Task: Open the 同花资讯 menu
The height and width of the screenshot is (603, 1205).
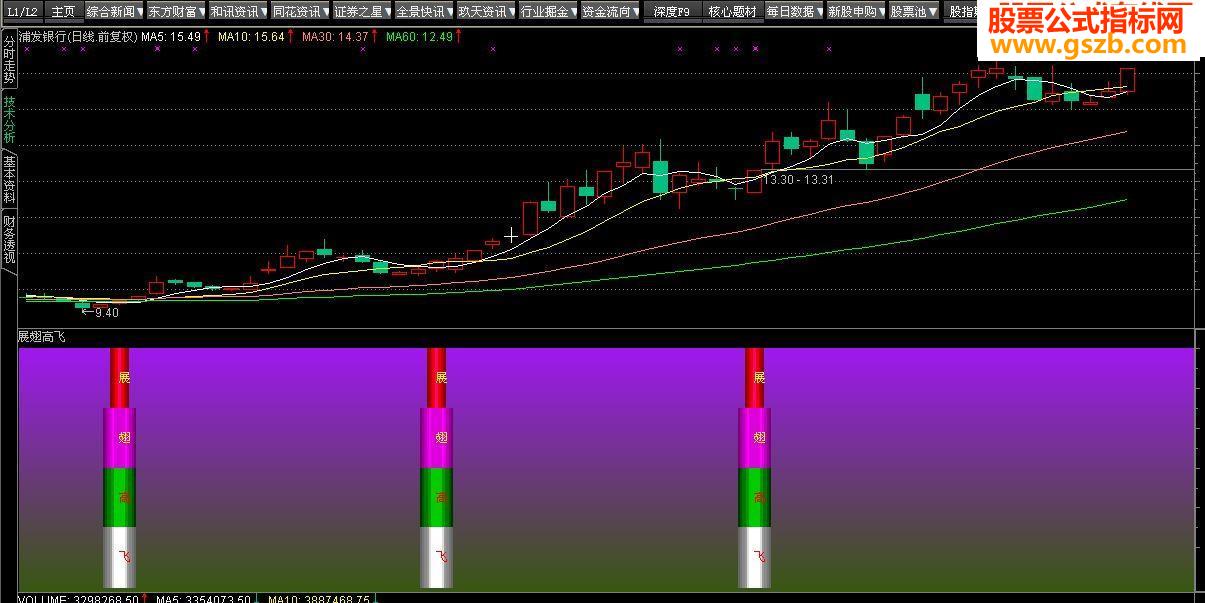Action: [x=299, y=11]
